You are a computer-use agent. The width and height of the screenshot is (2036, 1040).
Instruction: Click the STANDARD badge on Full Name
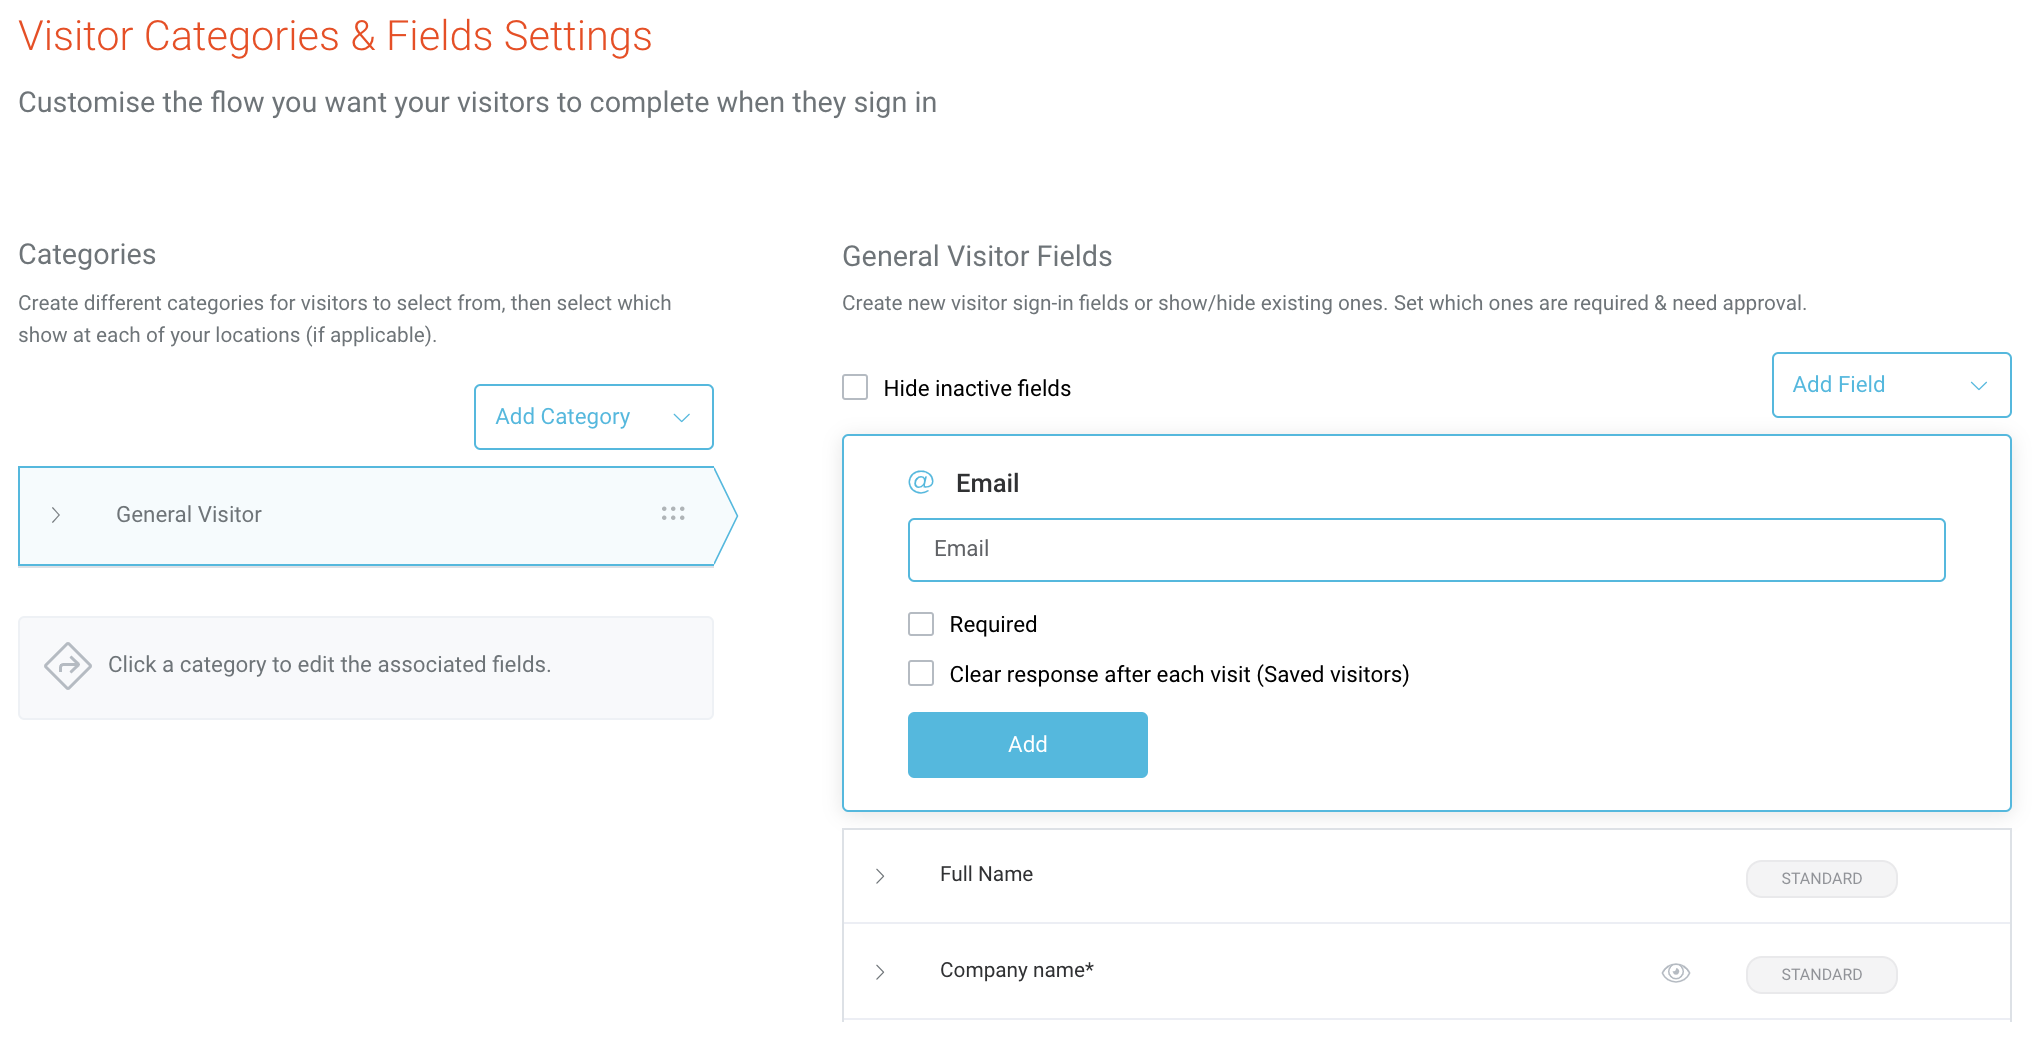[1821, 878]
